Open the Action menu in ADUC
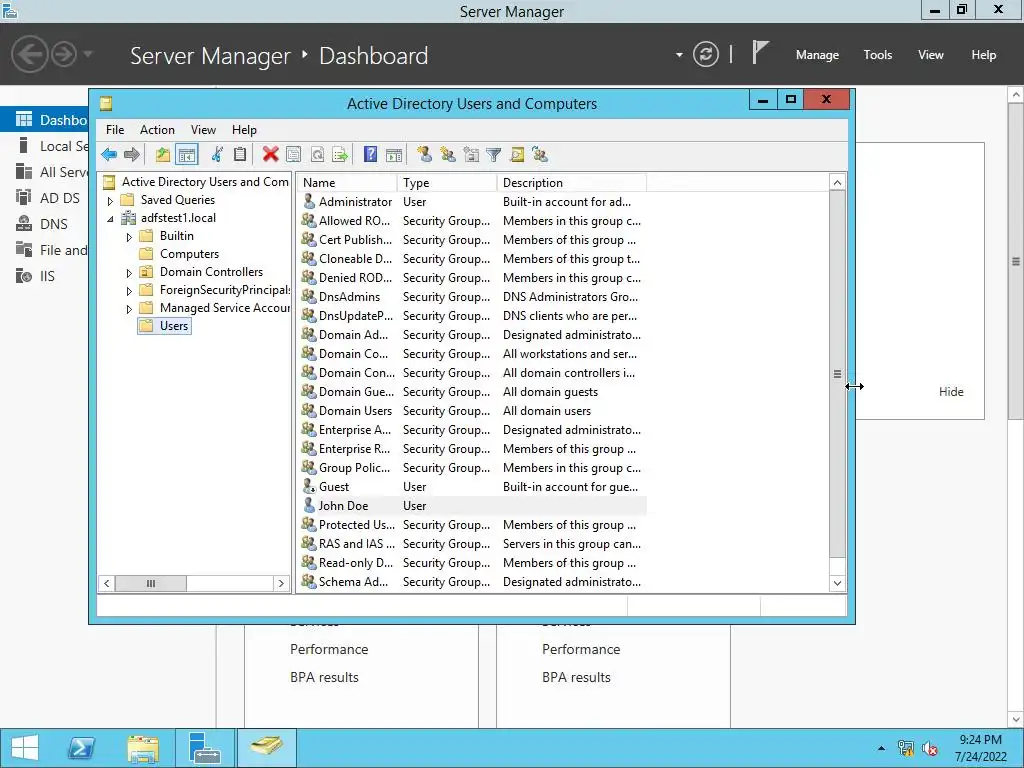Image resolution: width=1024 pixels, height=768 pixels. [157, 130]
